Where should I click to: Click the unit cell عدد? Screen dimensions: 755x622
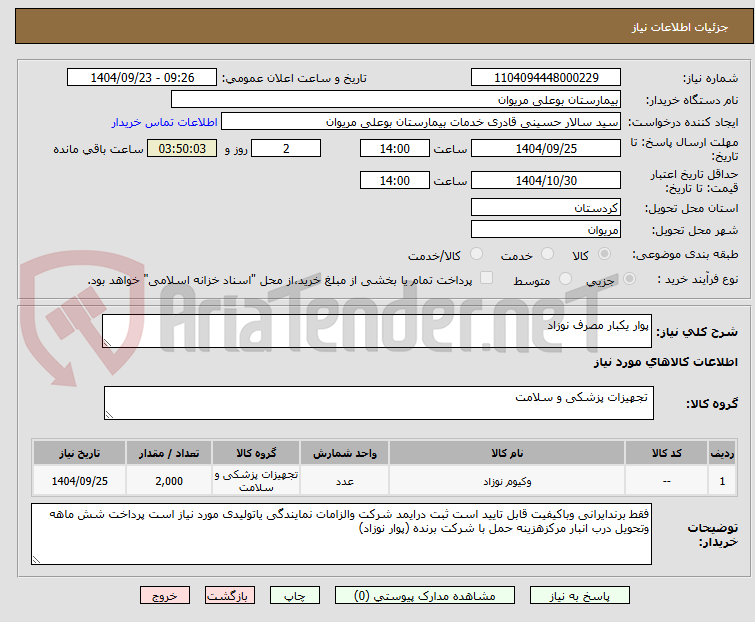pos(345,480)
